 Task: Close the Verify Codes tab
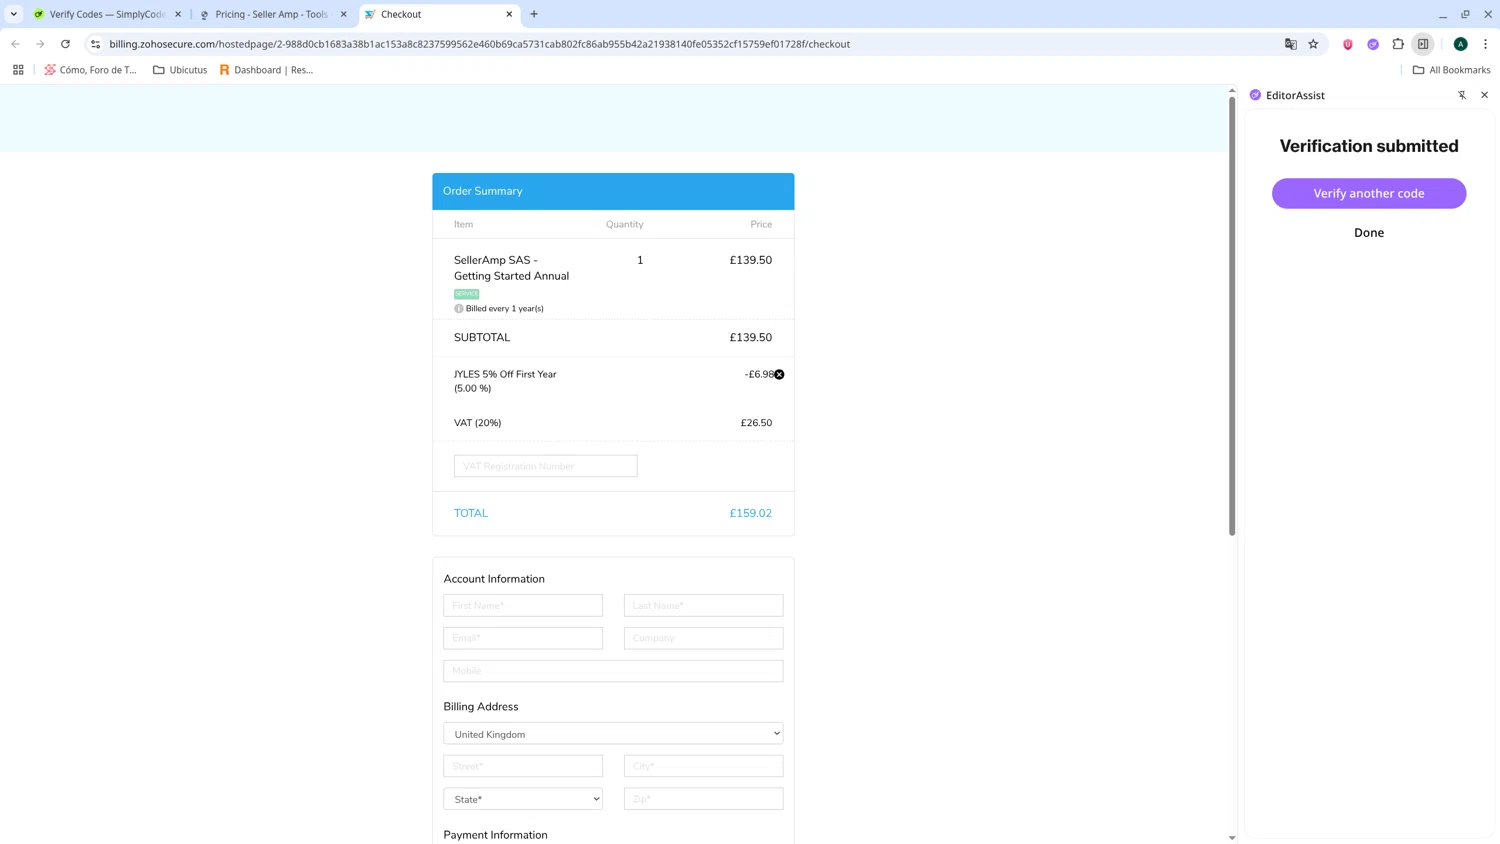178,14
